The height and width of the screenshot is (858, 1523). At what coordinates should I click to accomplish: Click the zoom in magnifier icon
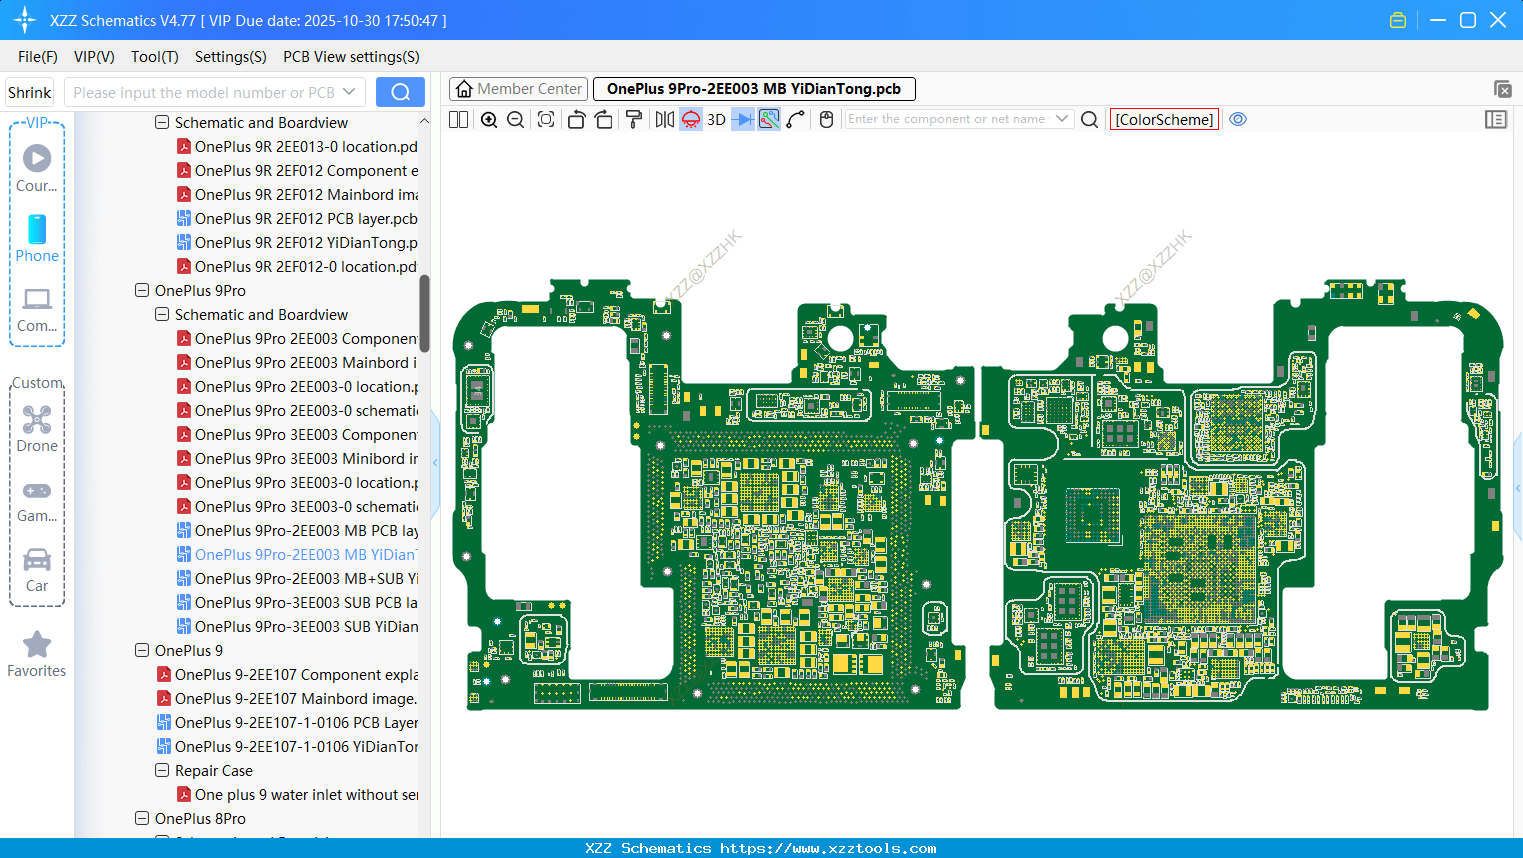coord(489,120)
